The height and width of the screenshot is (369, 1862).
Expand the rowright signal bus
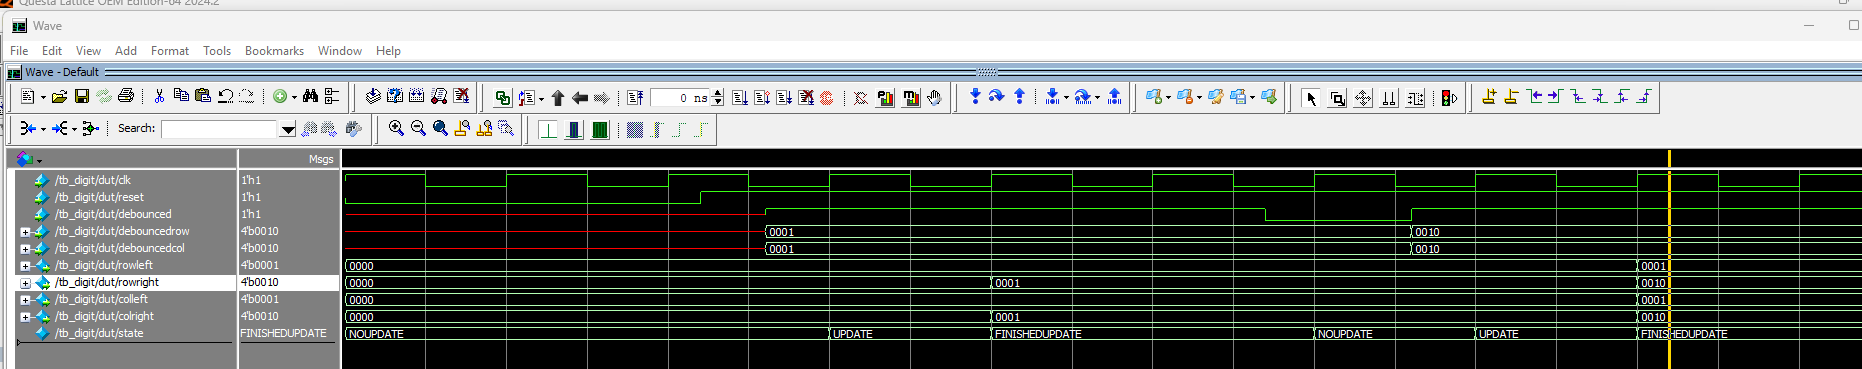pos(25,283)
